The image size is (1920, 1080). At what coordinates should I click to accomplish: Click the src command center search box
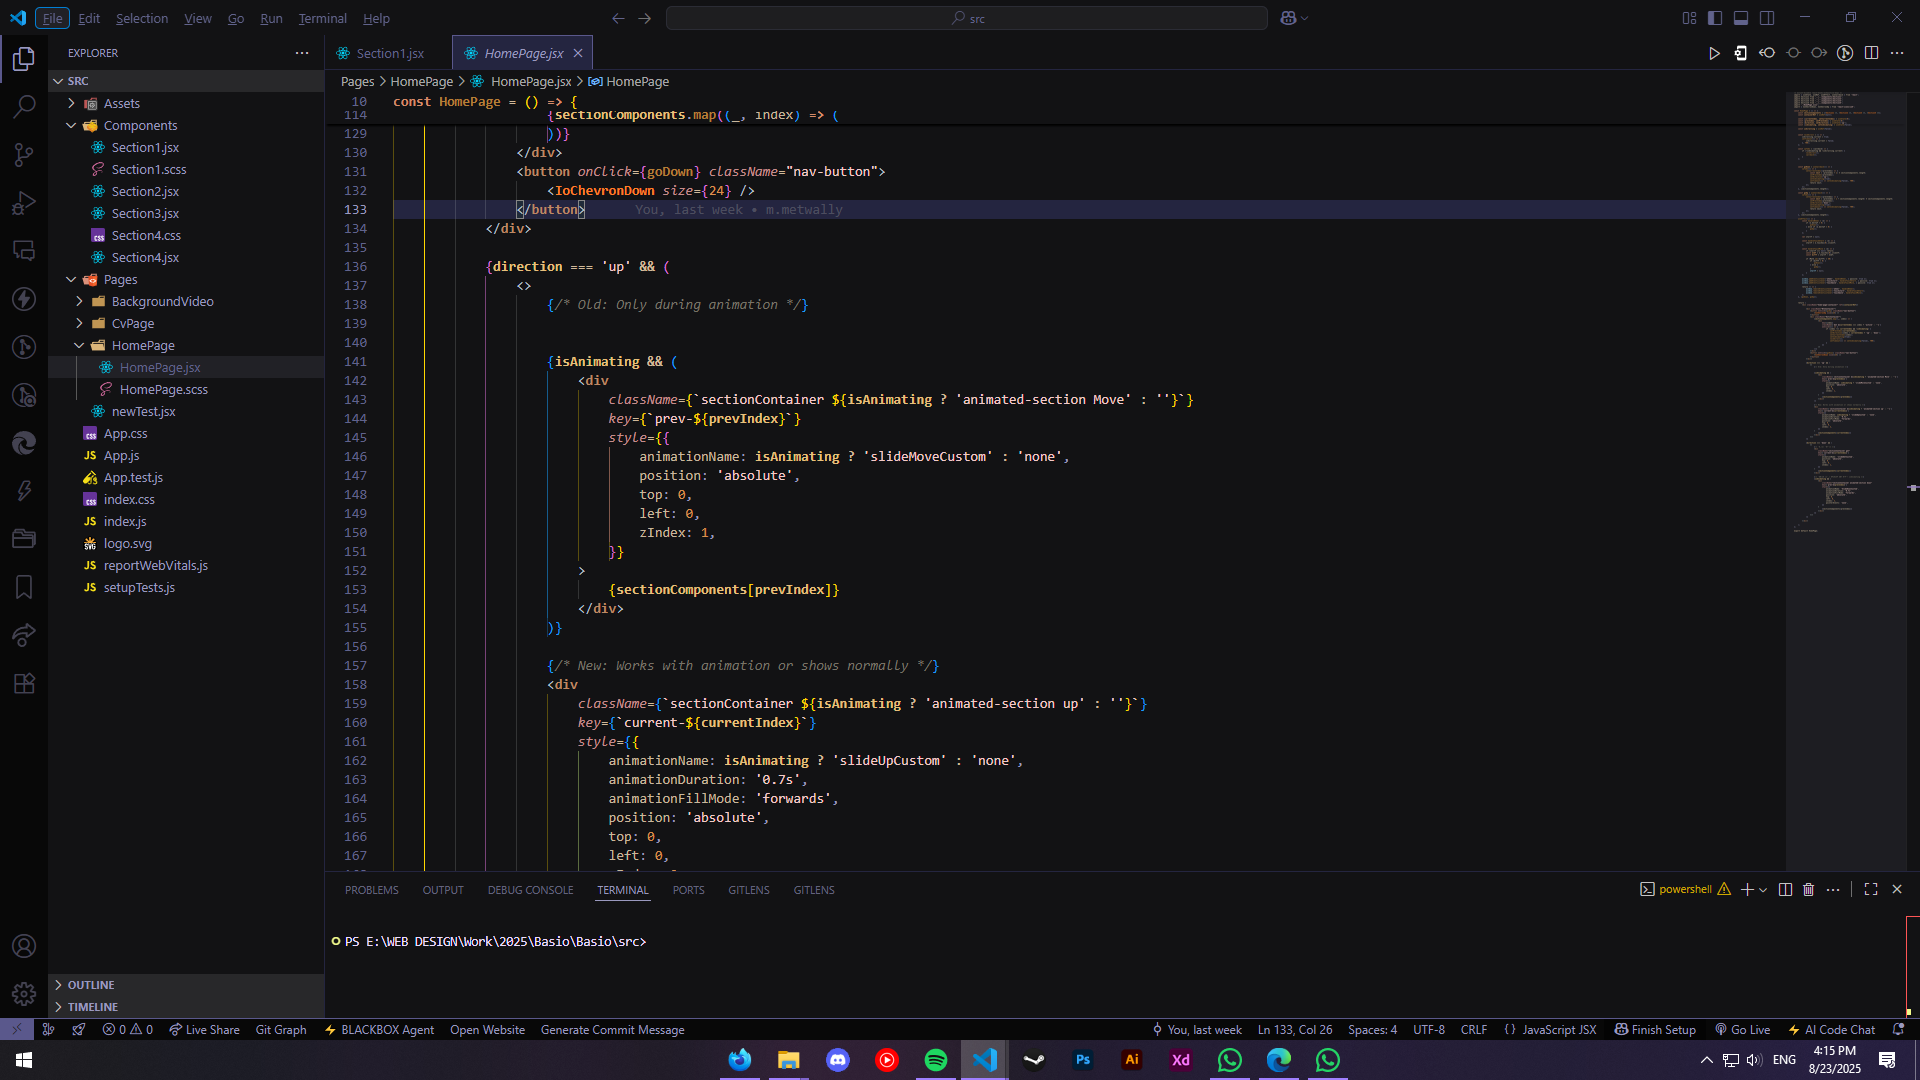966,18
